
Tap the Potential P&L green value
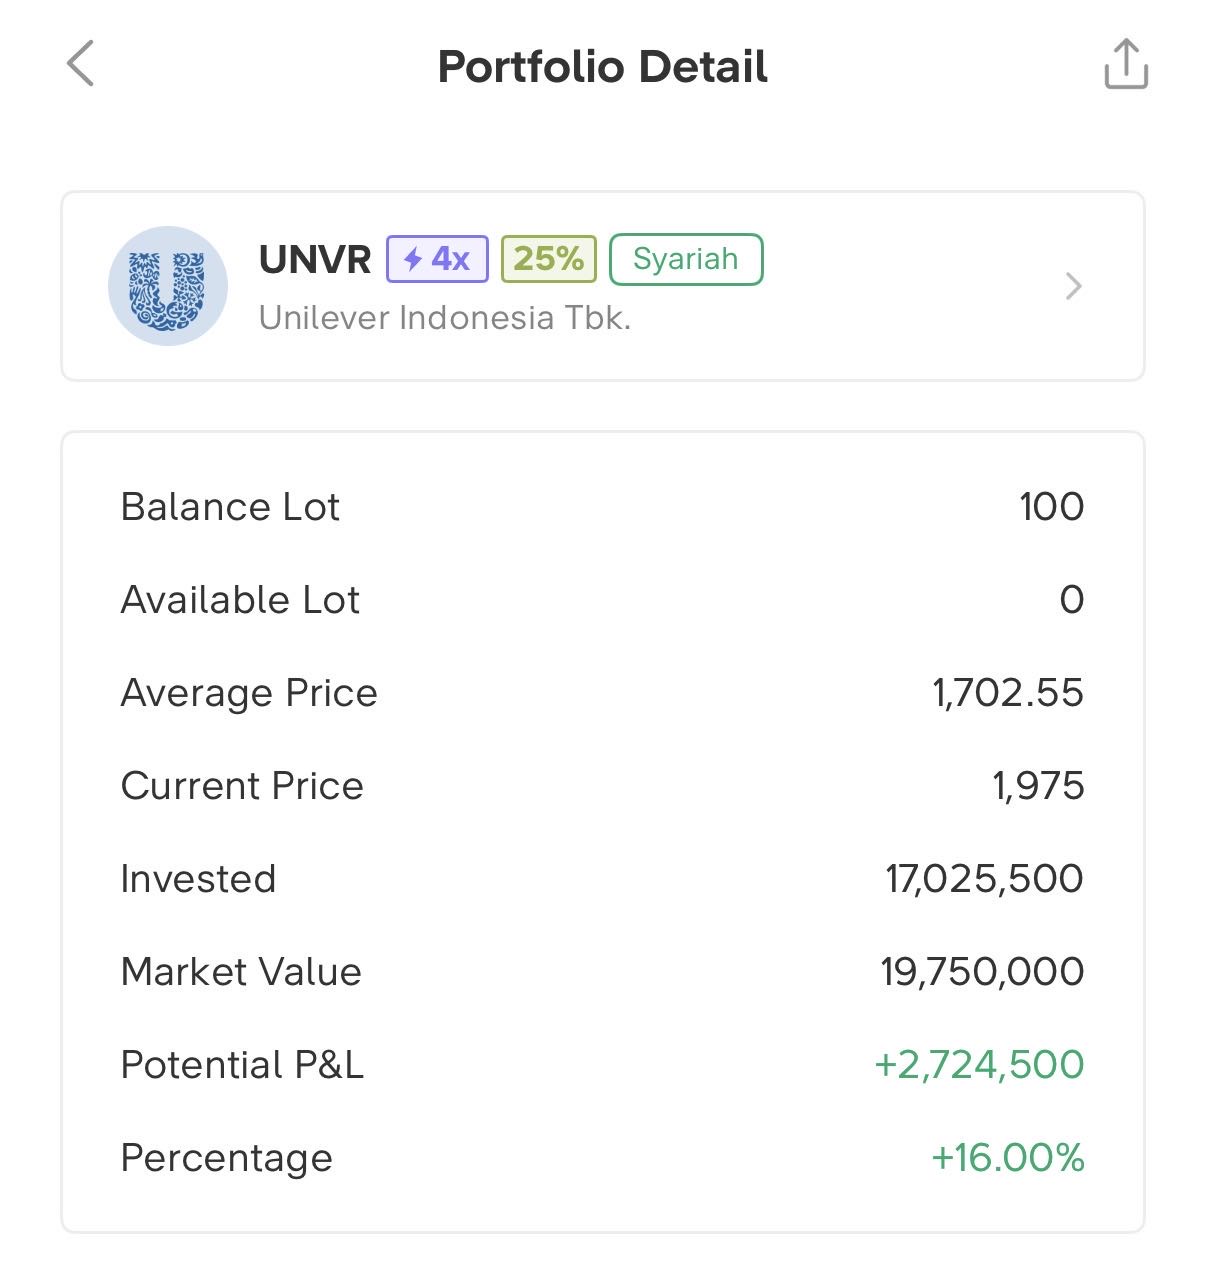(979, 1065)
